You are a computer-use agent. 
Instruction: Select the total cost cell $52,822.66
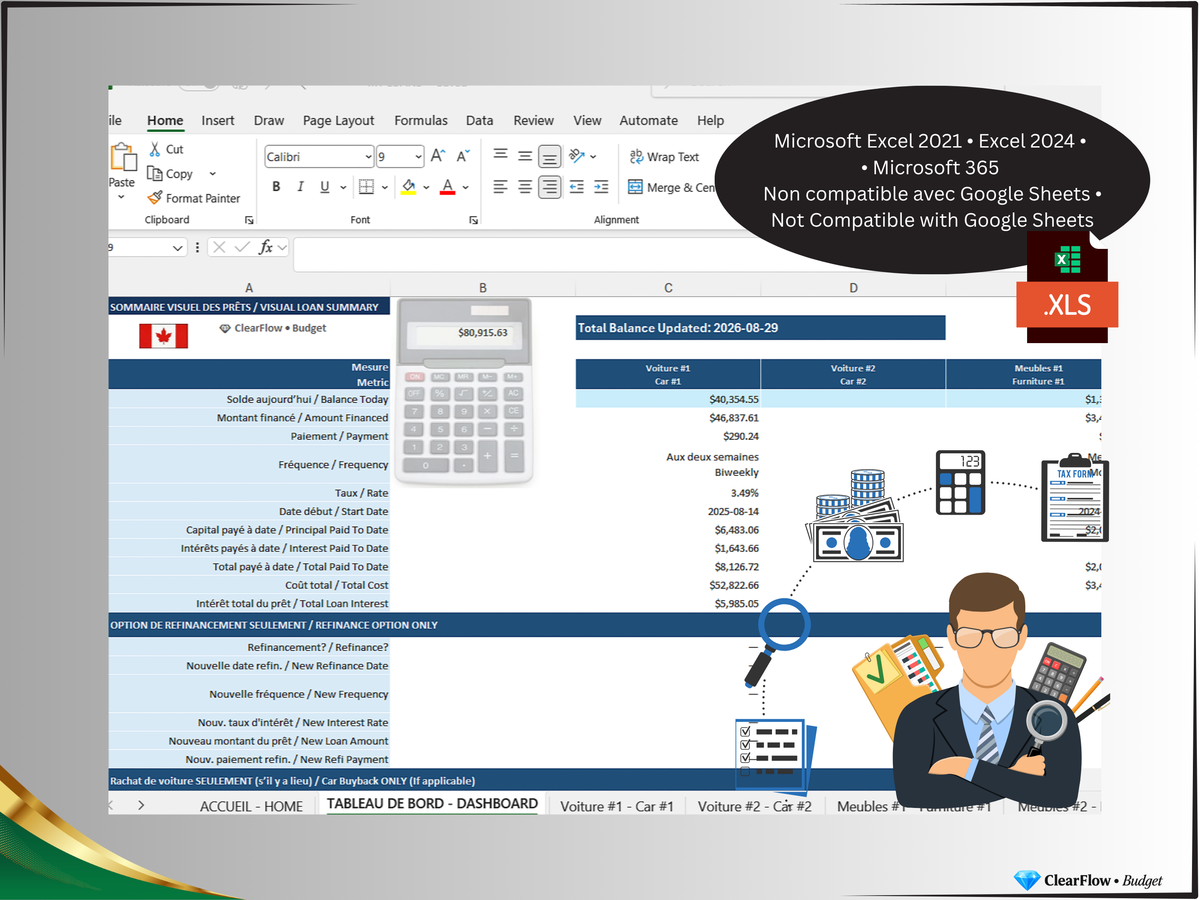tap(668, 585)
